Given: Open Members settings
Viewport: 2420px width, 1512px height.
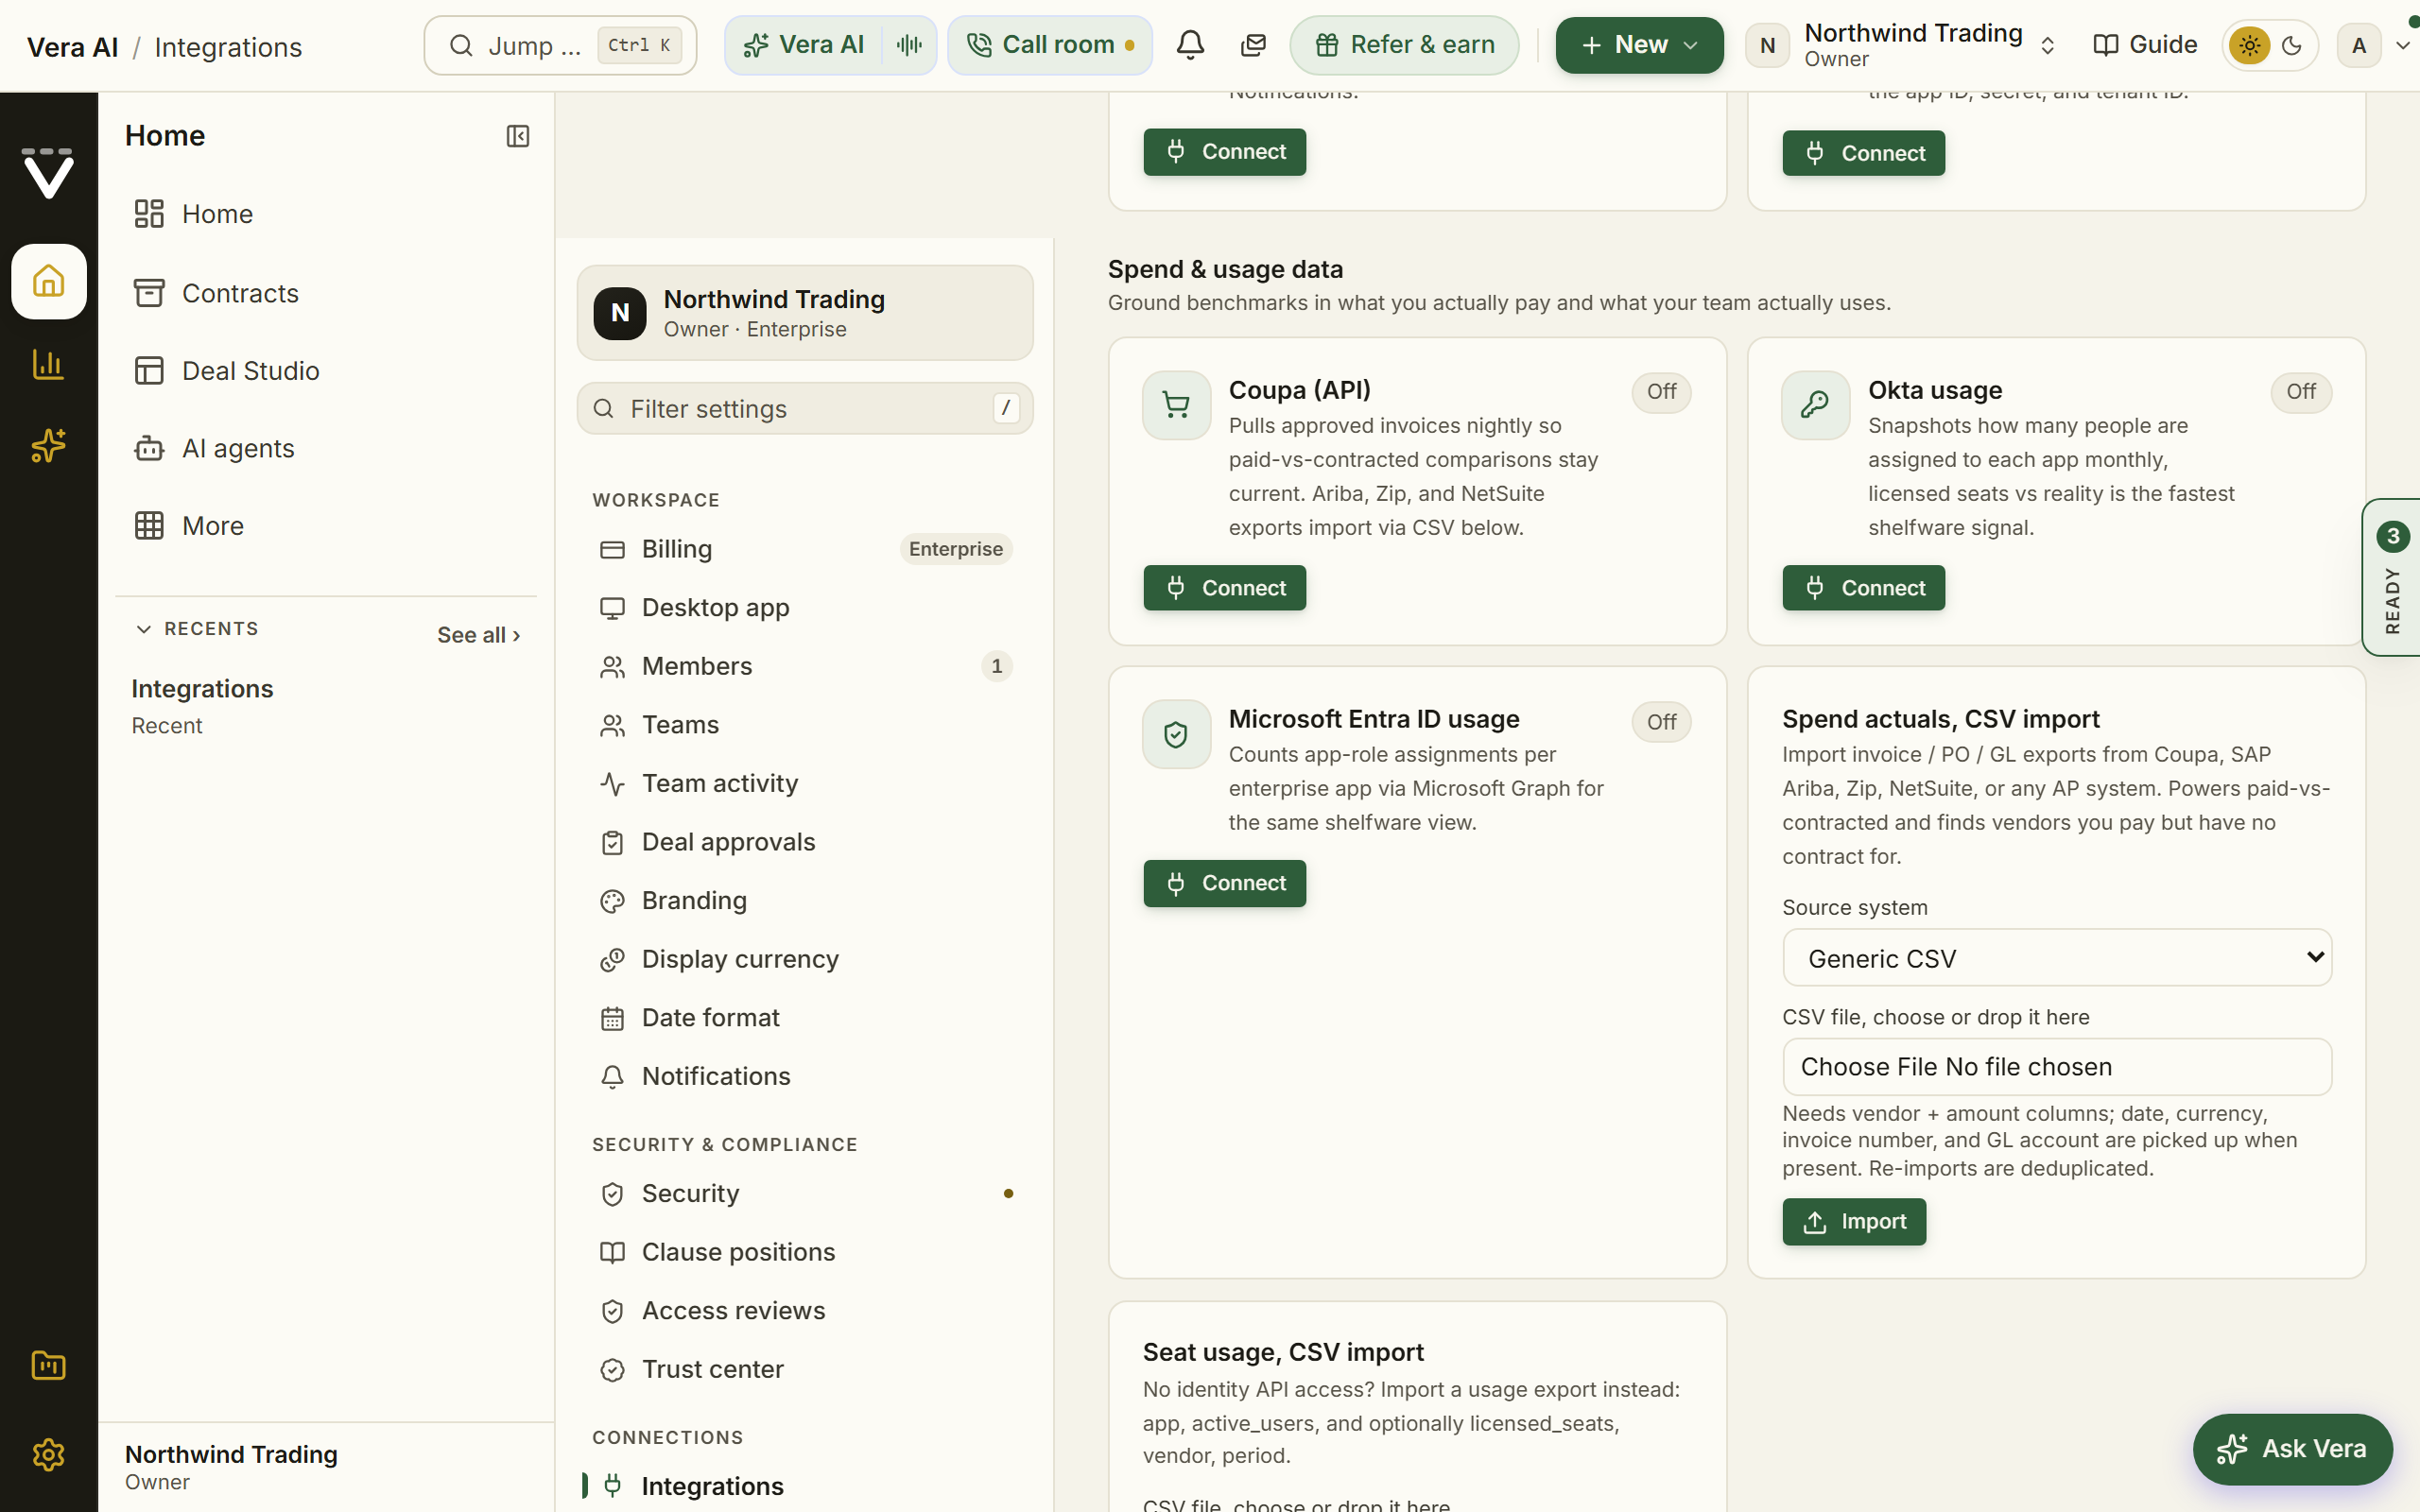Looking at the screenshot, I should point(805,666).
